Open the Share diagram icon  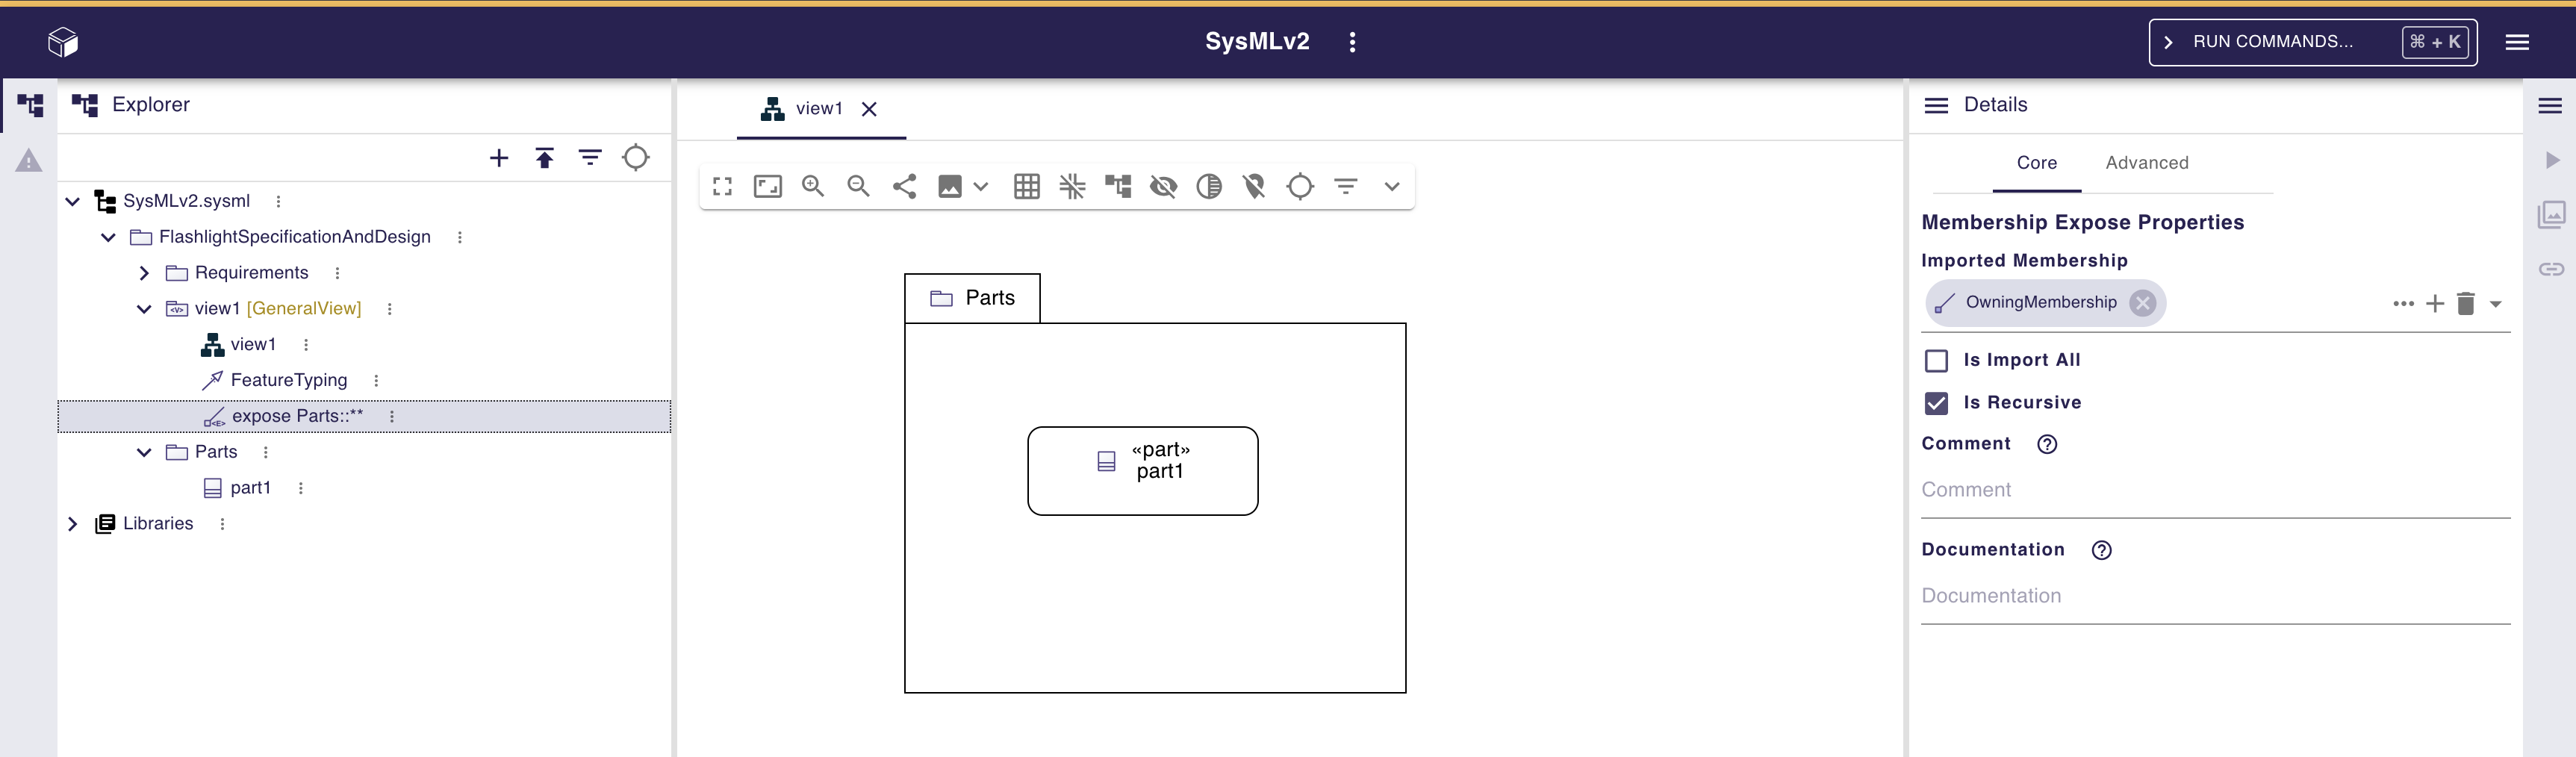[x=905, y=187]
